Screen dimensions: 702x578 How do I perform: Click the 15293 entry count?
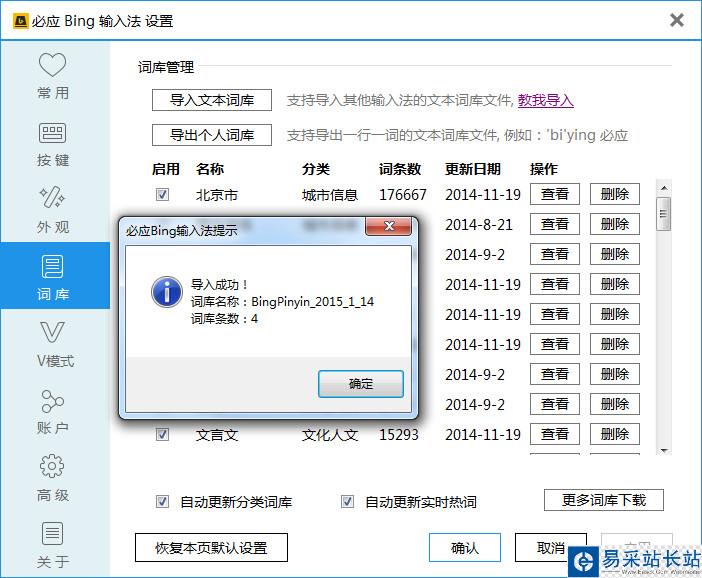click(x=398, y=435)
